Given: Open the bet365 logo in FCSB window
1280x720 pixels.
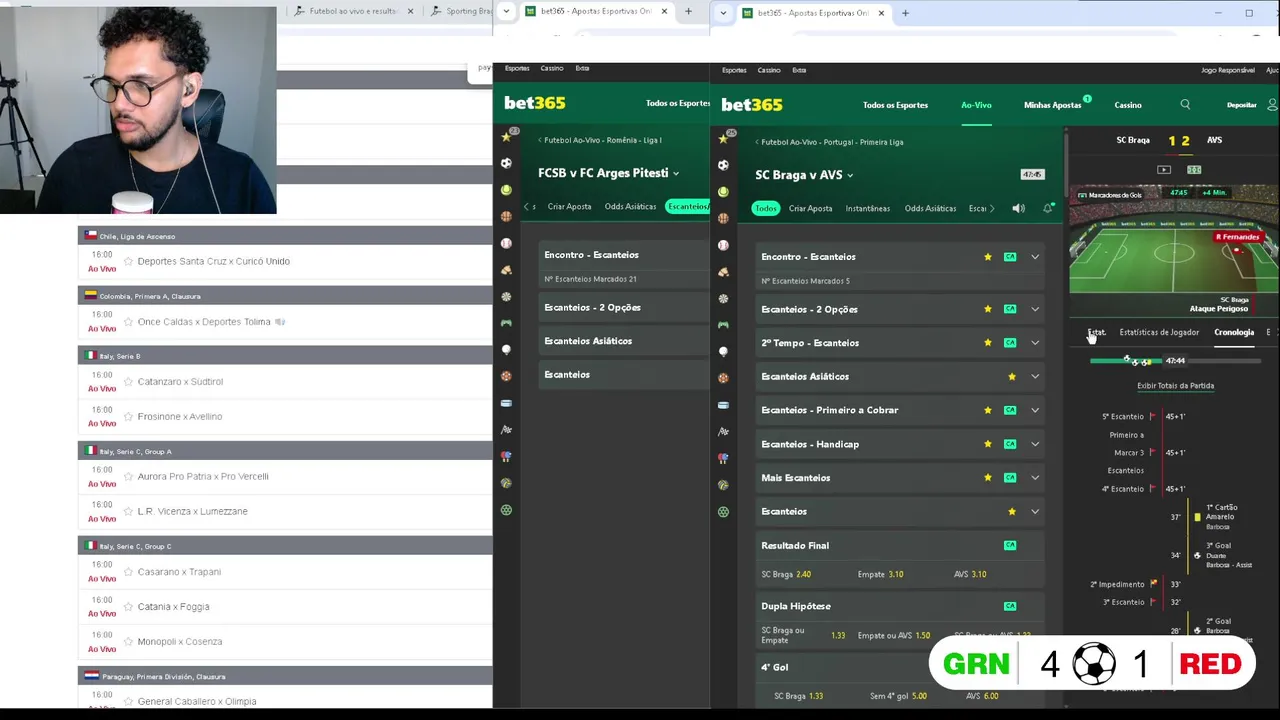Looking at the screenshot, I should (535, 102).
